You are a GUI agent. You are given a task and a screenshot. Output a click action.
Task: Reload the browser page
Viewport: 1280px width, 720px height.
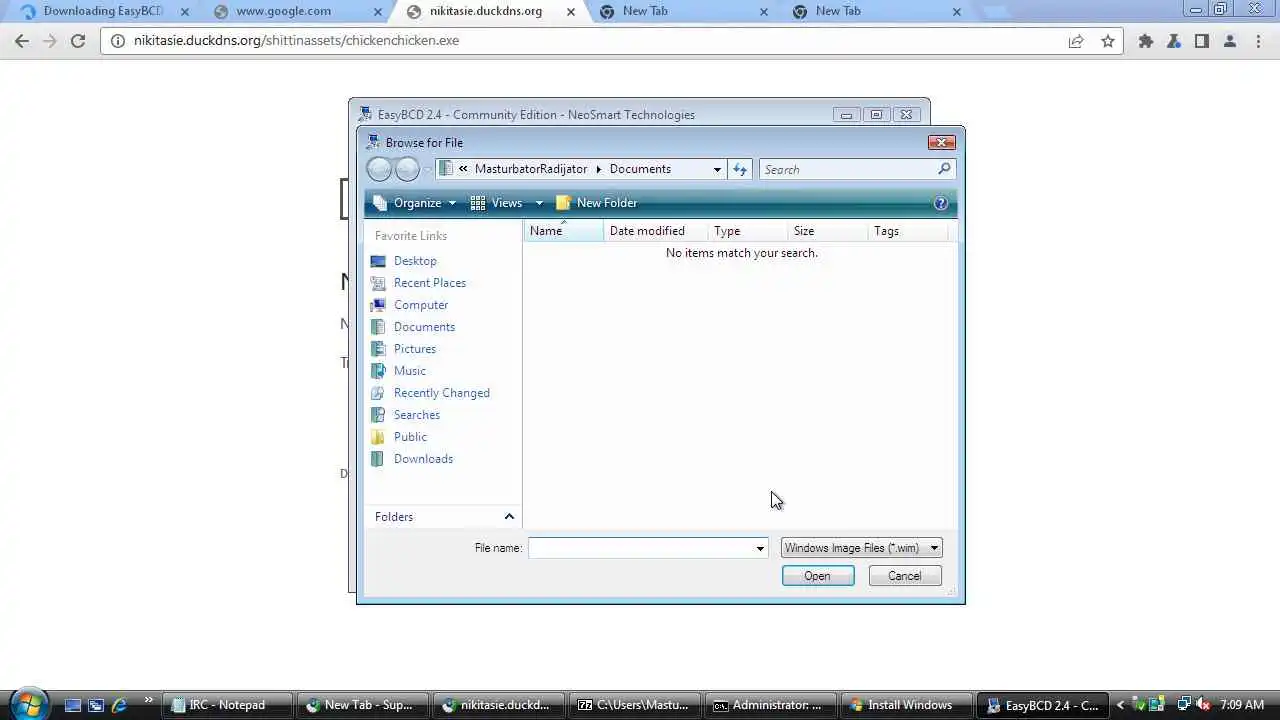pos(78,41)
